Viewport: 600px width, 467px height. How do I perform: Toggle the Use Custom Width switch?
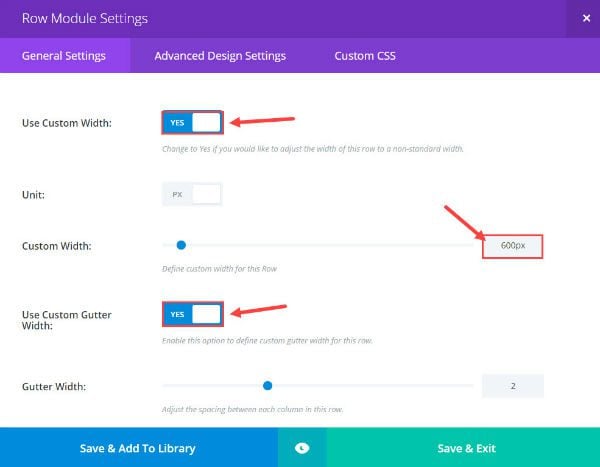[x=192, y=122]
